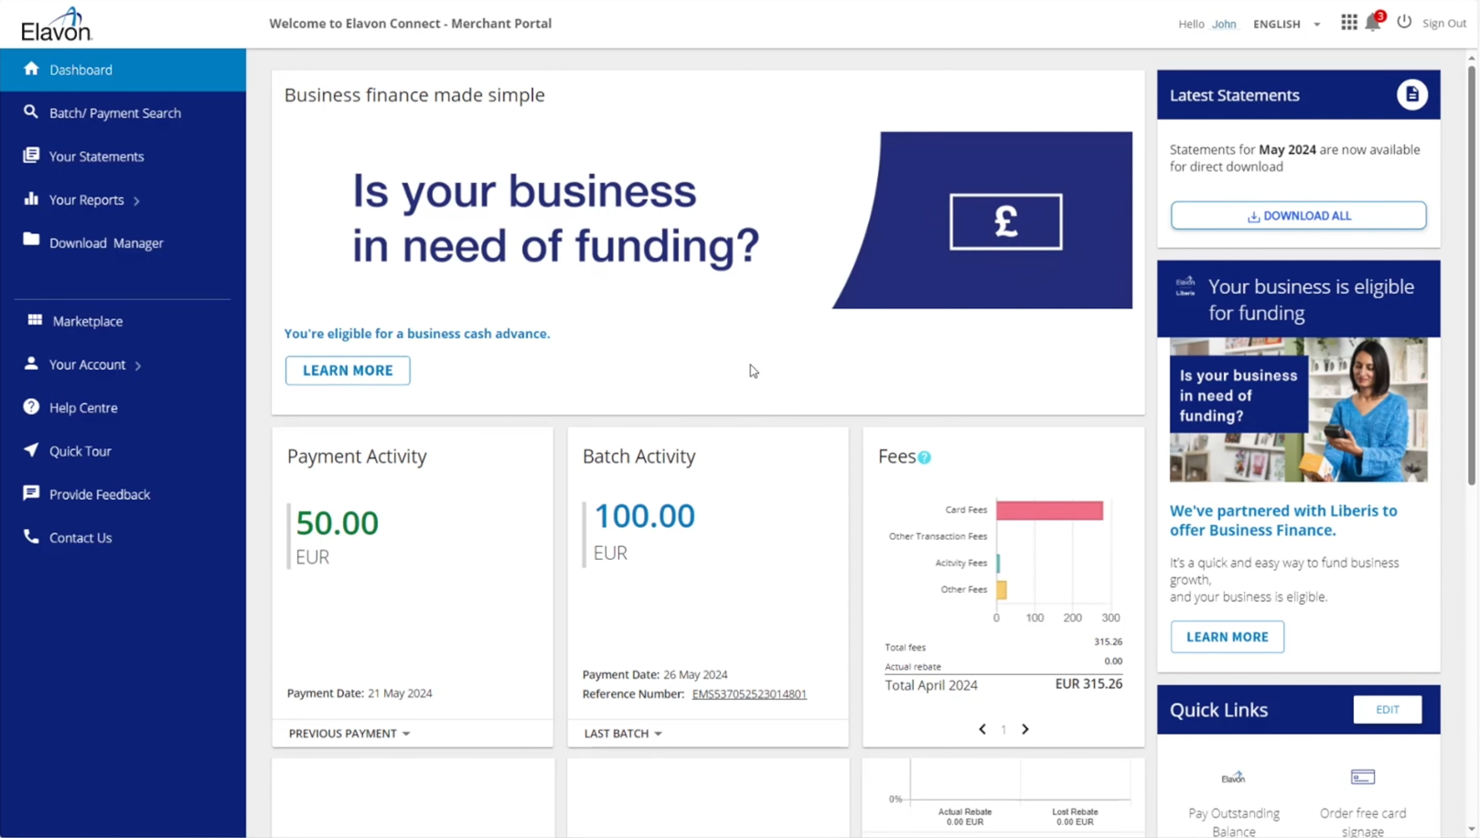This screenshot has height=838, width=1480.
Task: Click the Contact Us phone icon
Action: (x=31, y=537)
